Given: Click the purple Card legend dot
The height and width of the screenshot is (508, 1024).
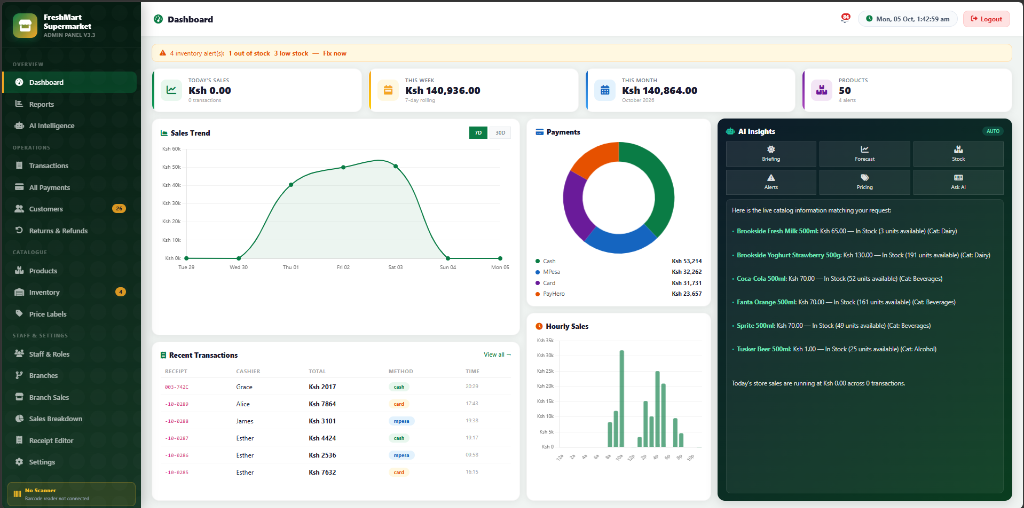Looking at the screenshot, I should (537, 283).
